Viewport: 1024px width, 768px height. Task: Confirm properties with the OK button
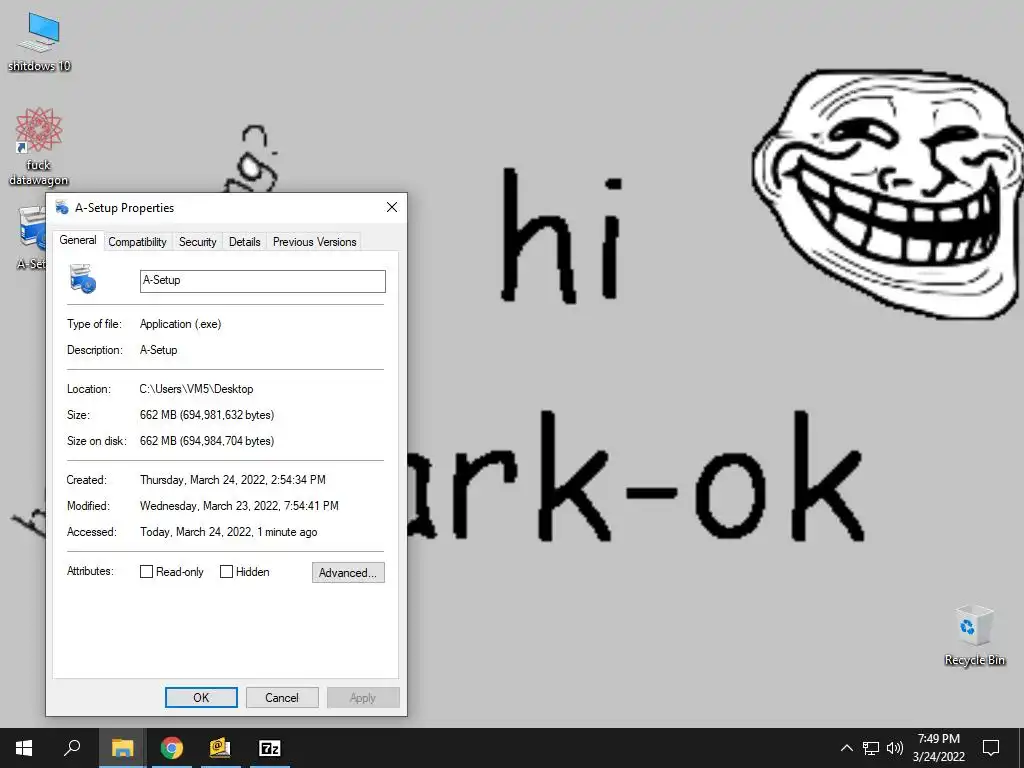click(201, 697)
